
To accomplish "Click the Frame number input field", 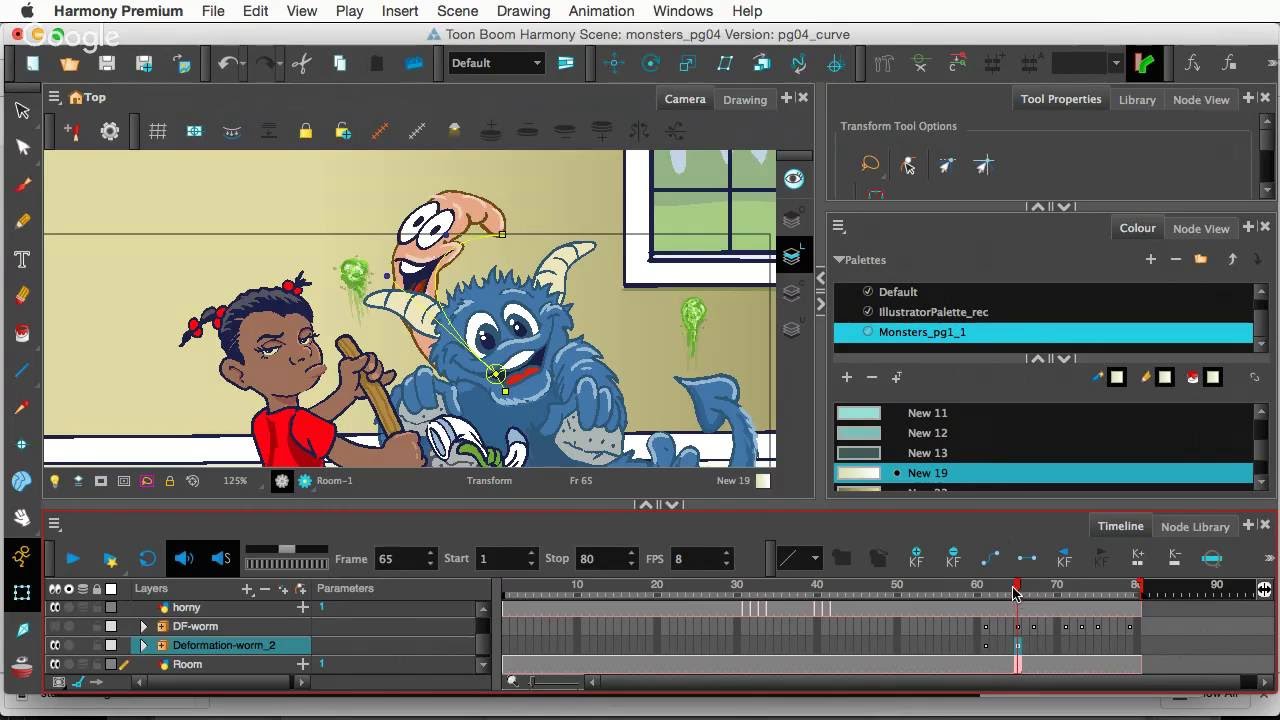I will point(398,558).
